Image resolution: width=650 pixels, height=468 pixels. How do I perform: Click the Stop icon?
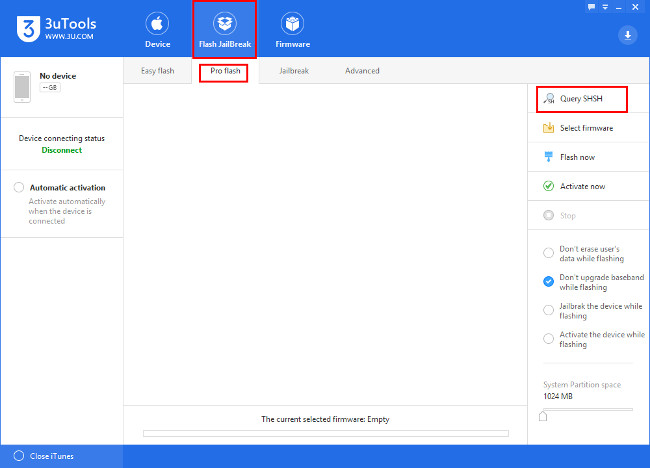coord(548,215)
